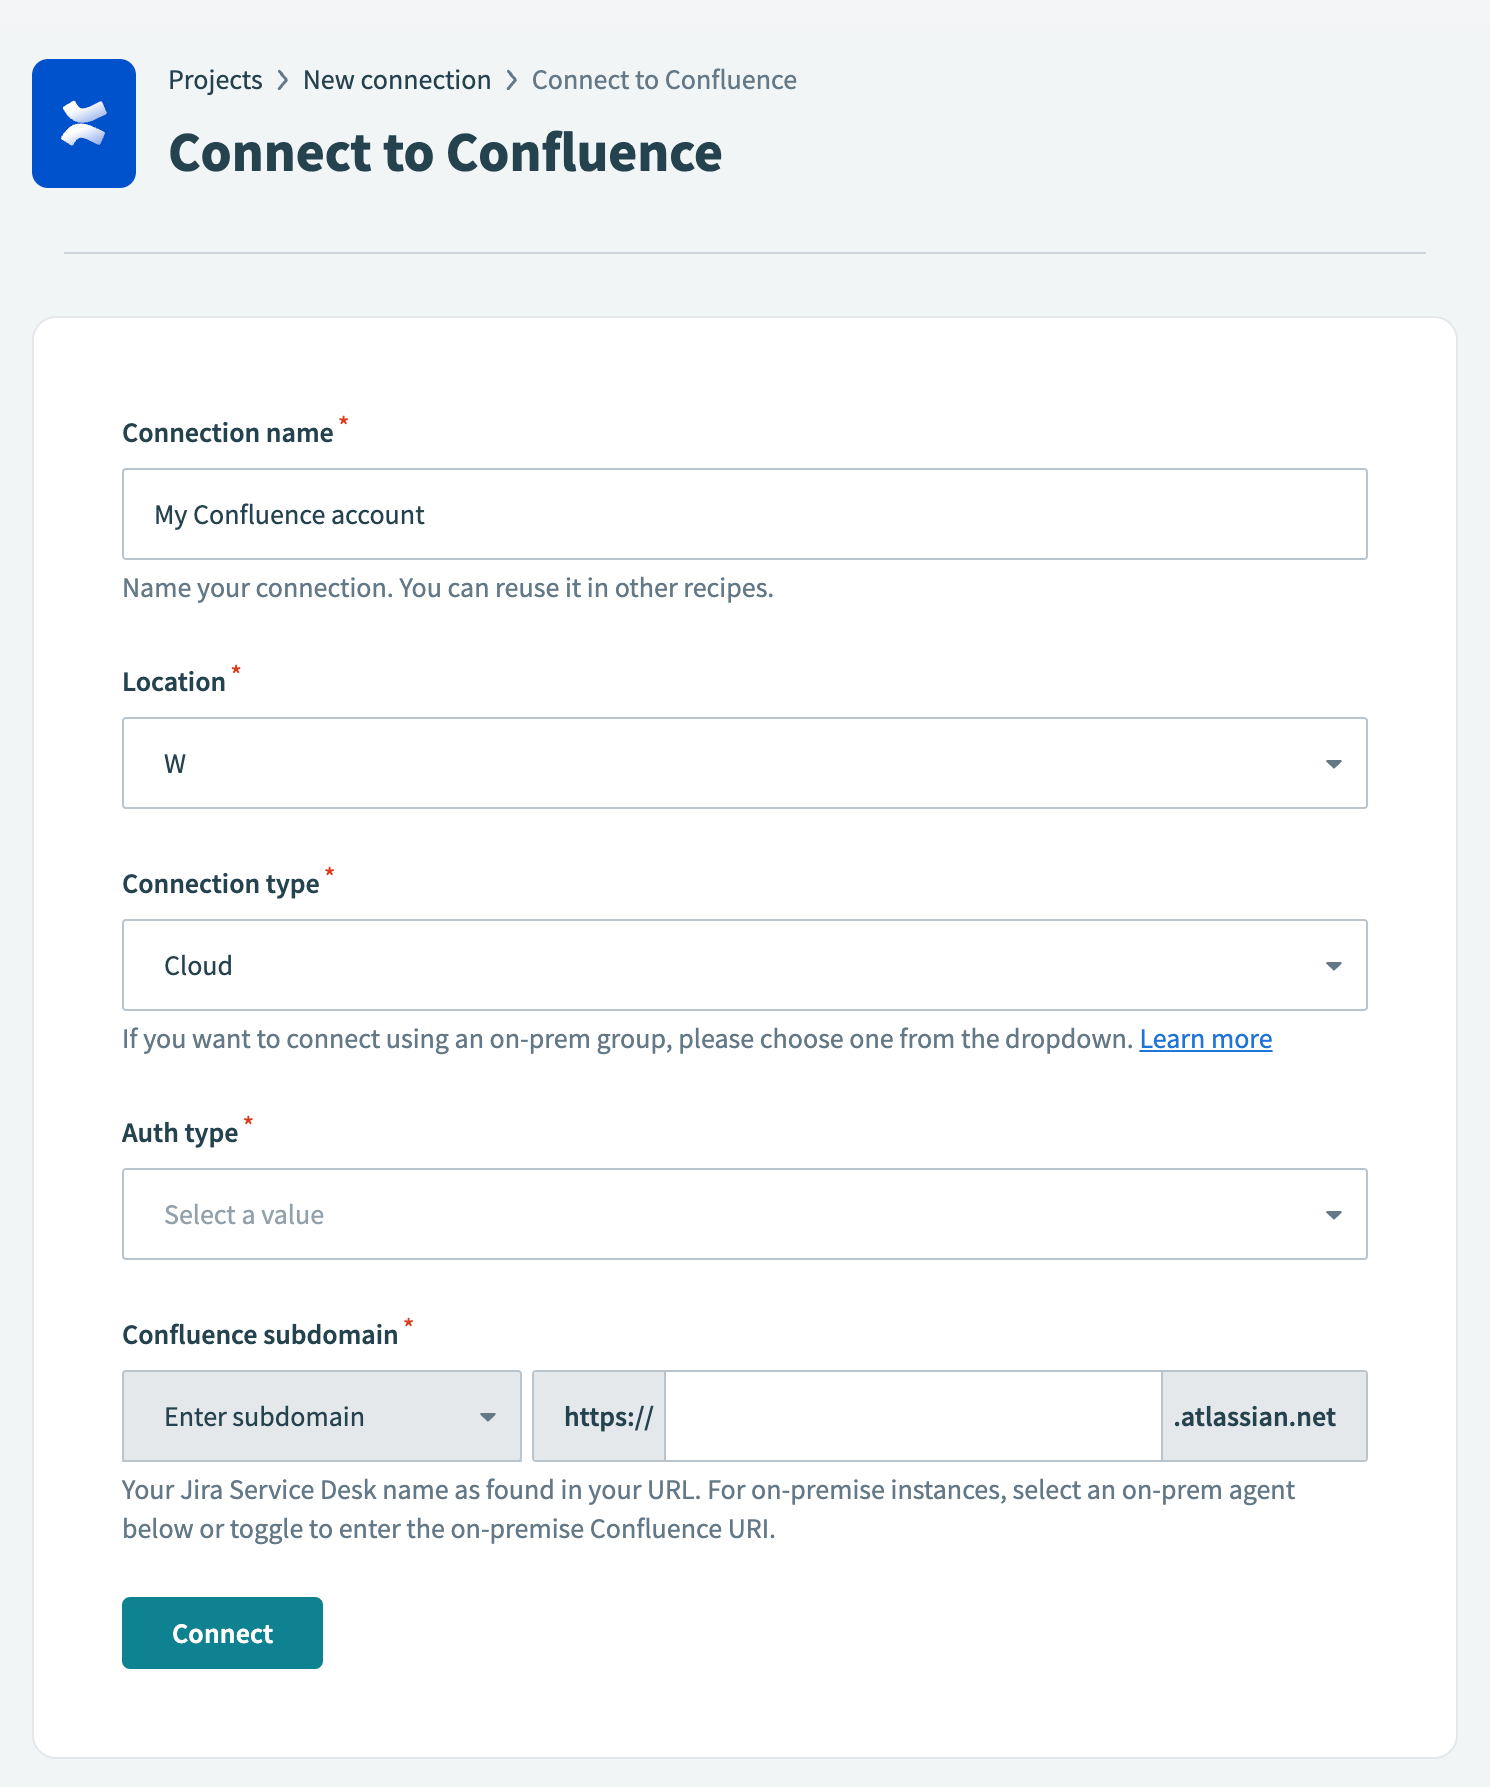Click the "Connect to Confluence" breadcrumb
Image resolution: width=1490 pixels, height=1787 pixels.
point(664,79)
